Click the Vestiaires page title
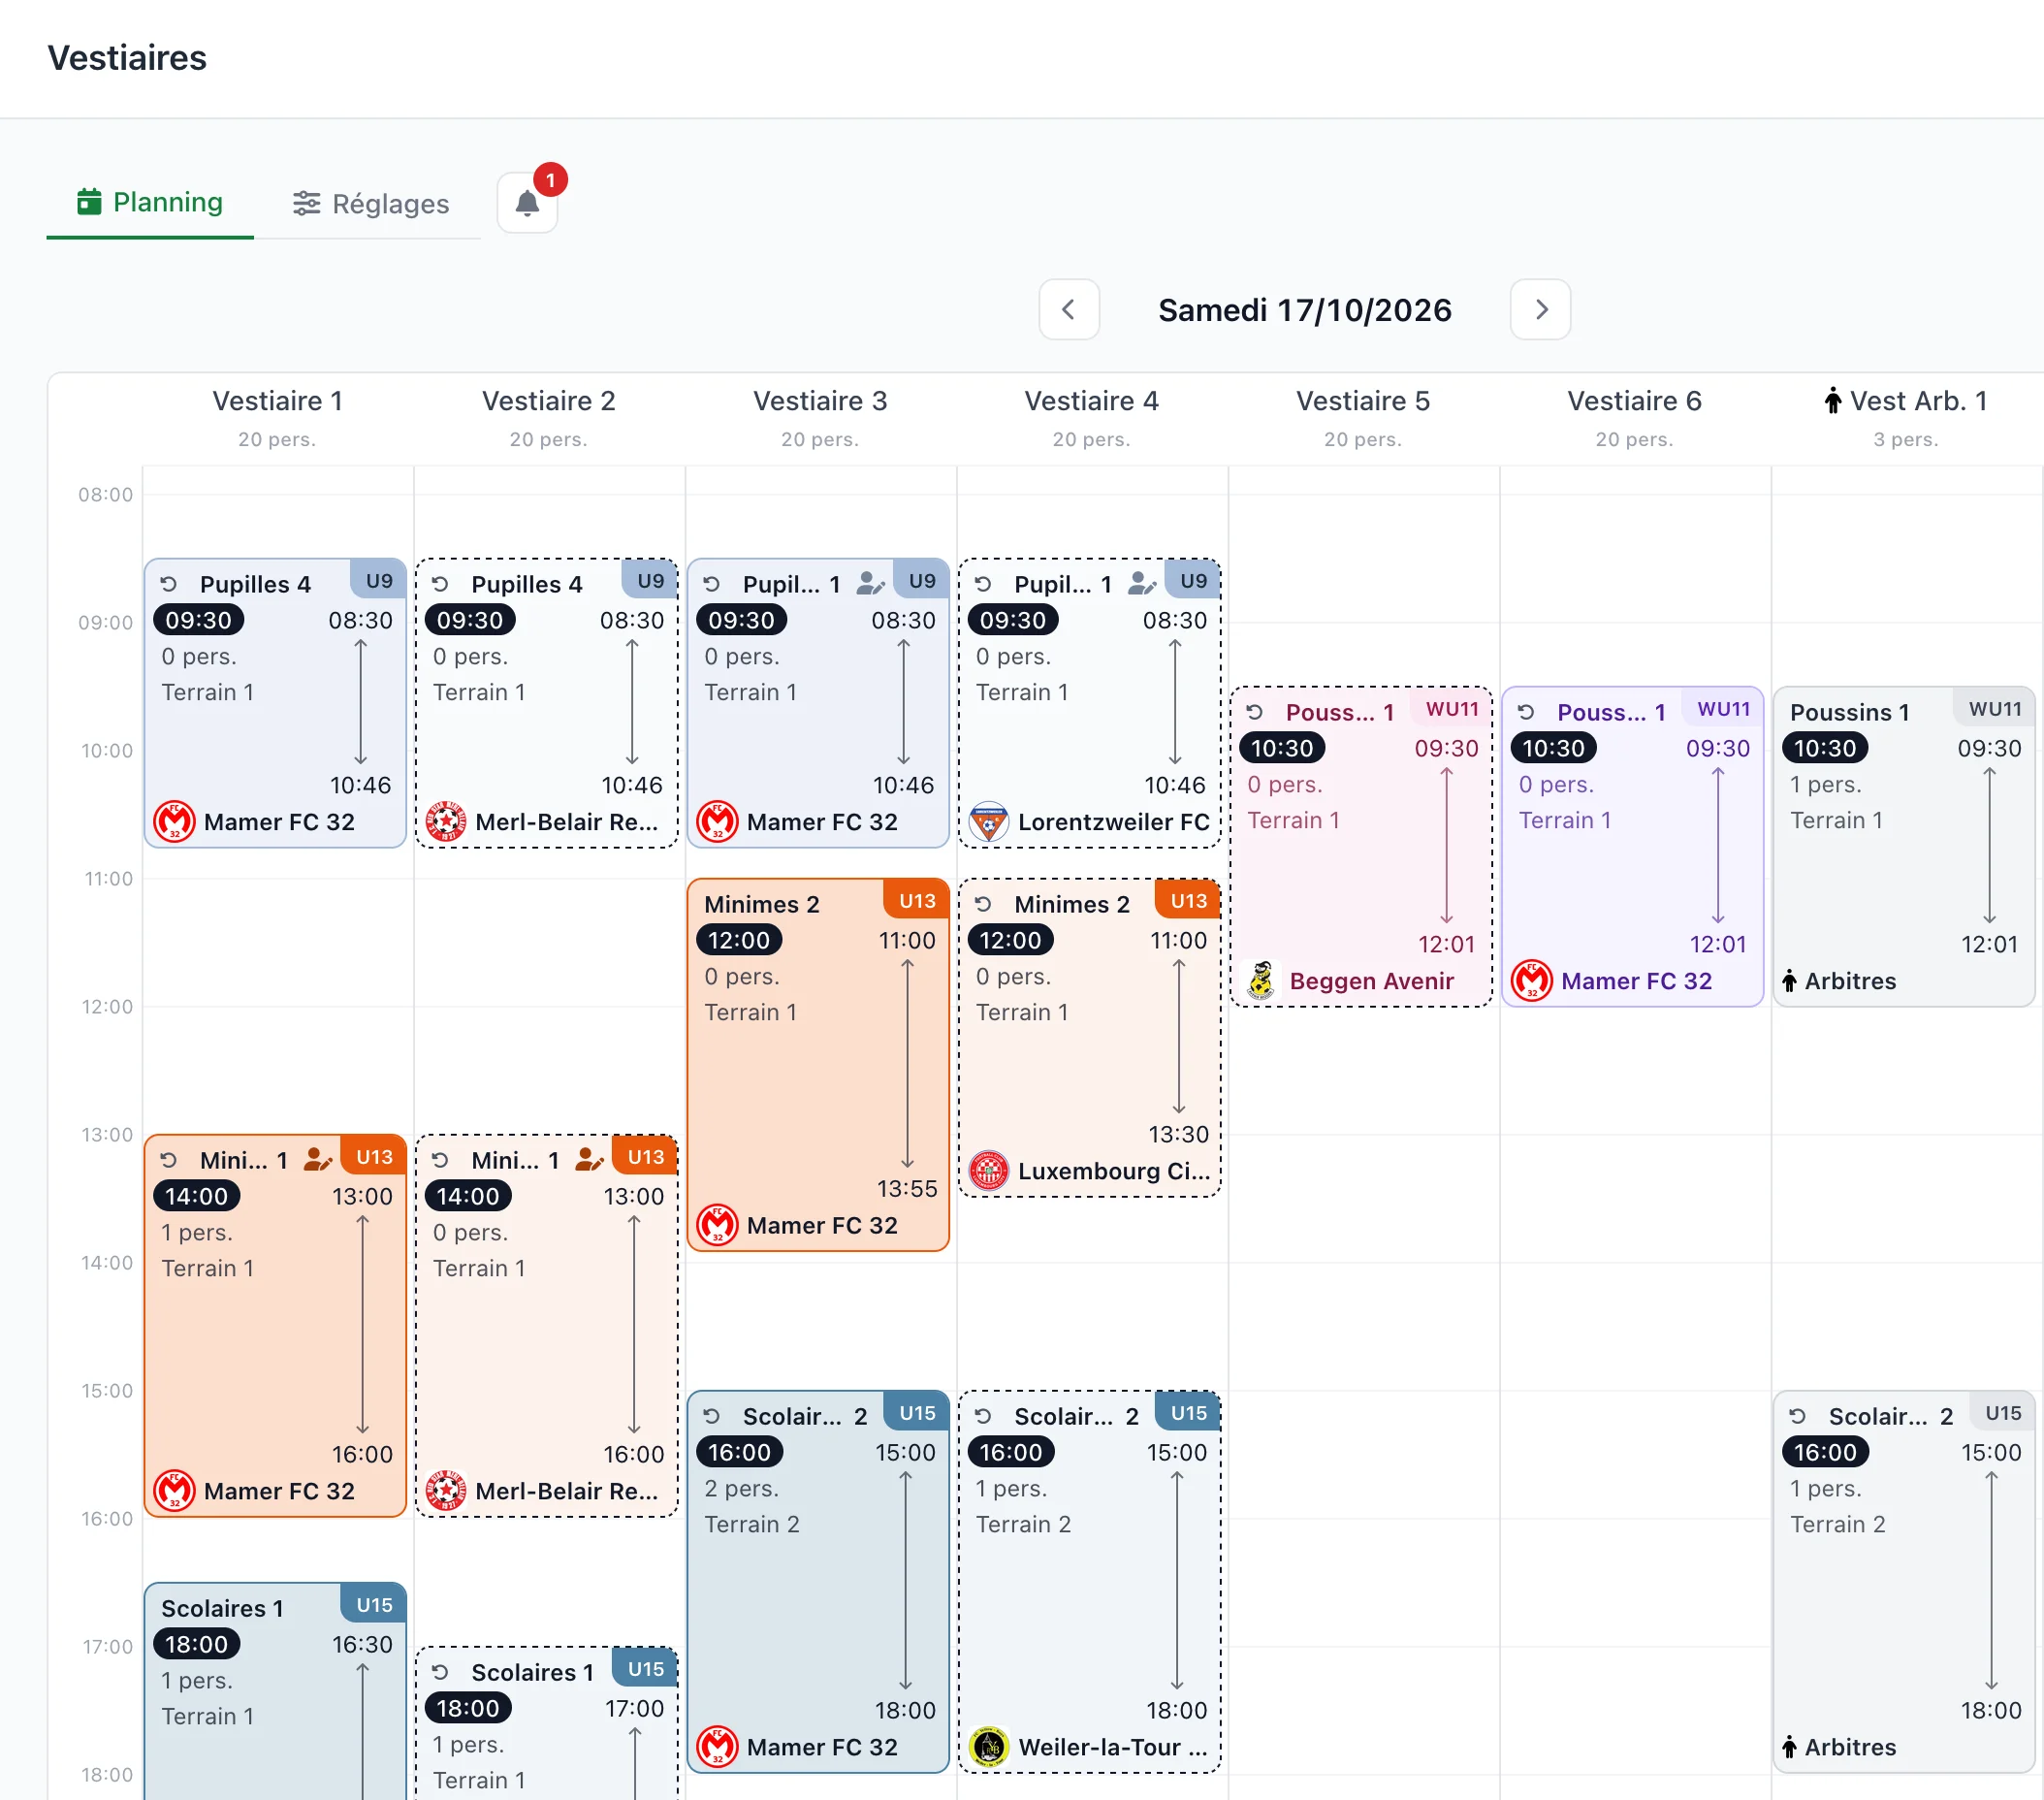Image resolution: width=2044 pixels, height=1800 pixels. (127, 58)
